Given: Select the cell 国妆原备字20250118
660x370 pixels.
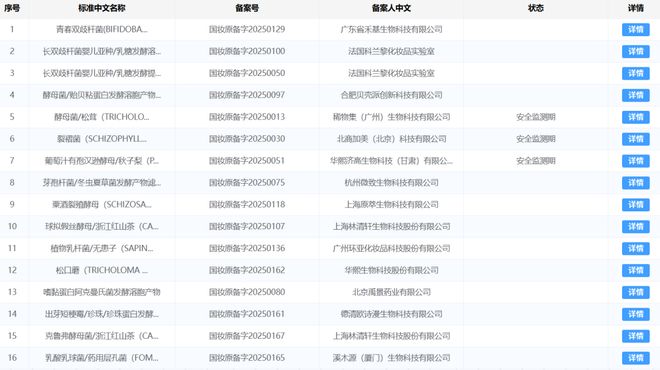Looking at the screenshot, I should (x=247, y=205).
